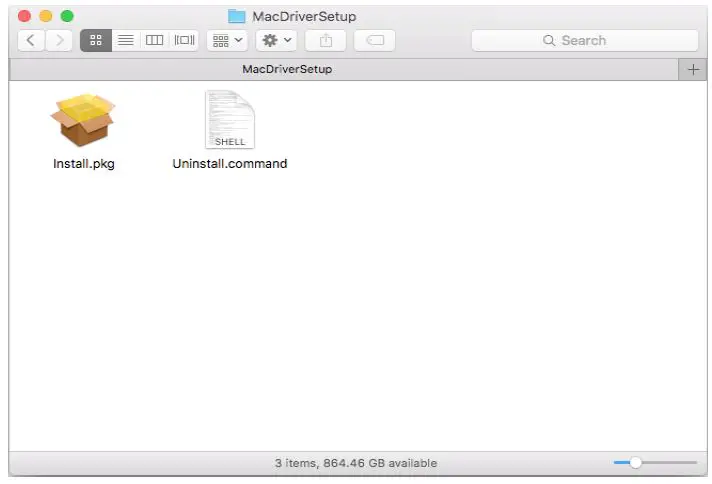
Task: Zoom the window with the green button
Action: [x=67, y=16]
